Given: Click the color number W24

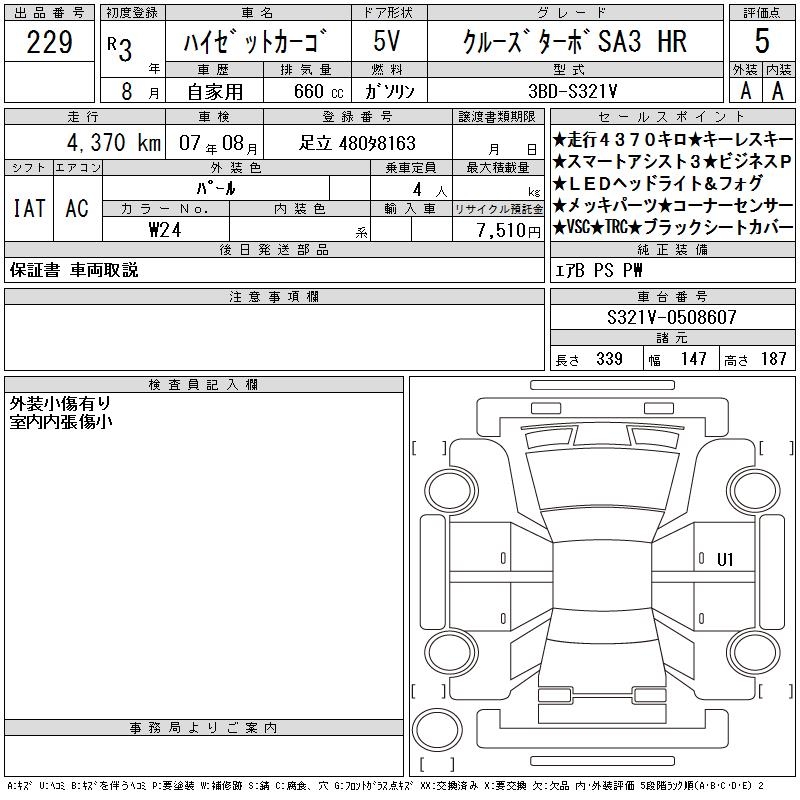Looking at the screenshot, I should click(x=165, y=230).
